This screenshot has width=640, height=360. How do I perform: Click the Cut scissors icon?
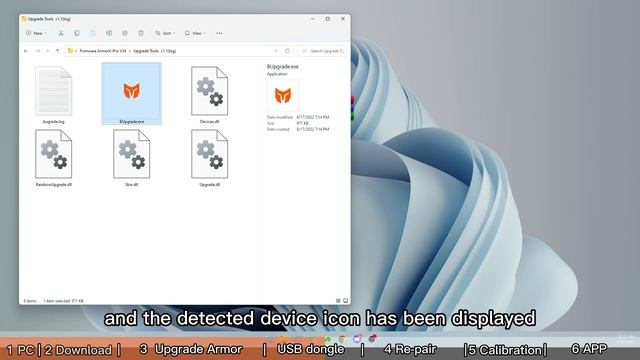[x=61, y=33]
